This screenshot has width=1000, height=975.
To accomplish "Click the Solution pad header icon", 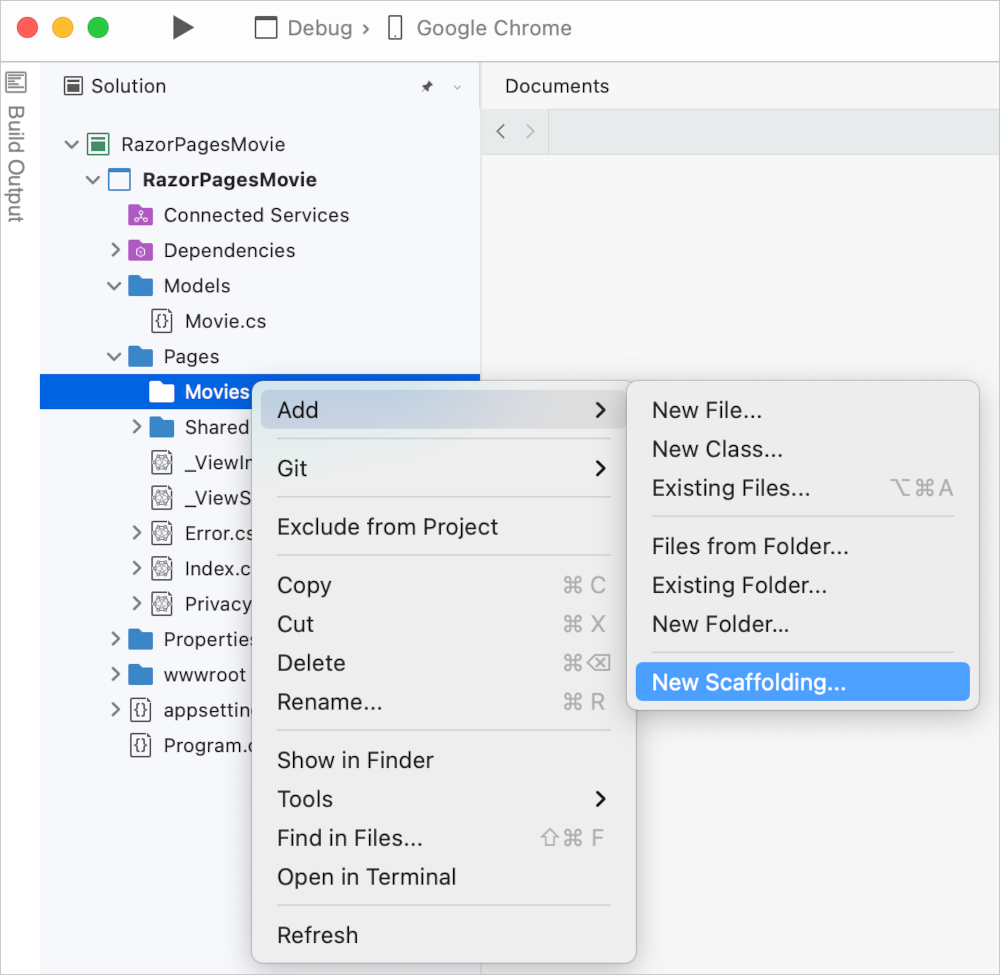I will click(73, 86).
